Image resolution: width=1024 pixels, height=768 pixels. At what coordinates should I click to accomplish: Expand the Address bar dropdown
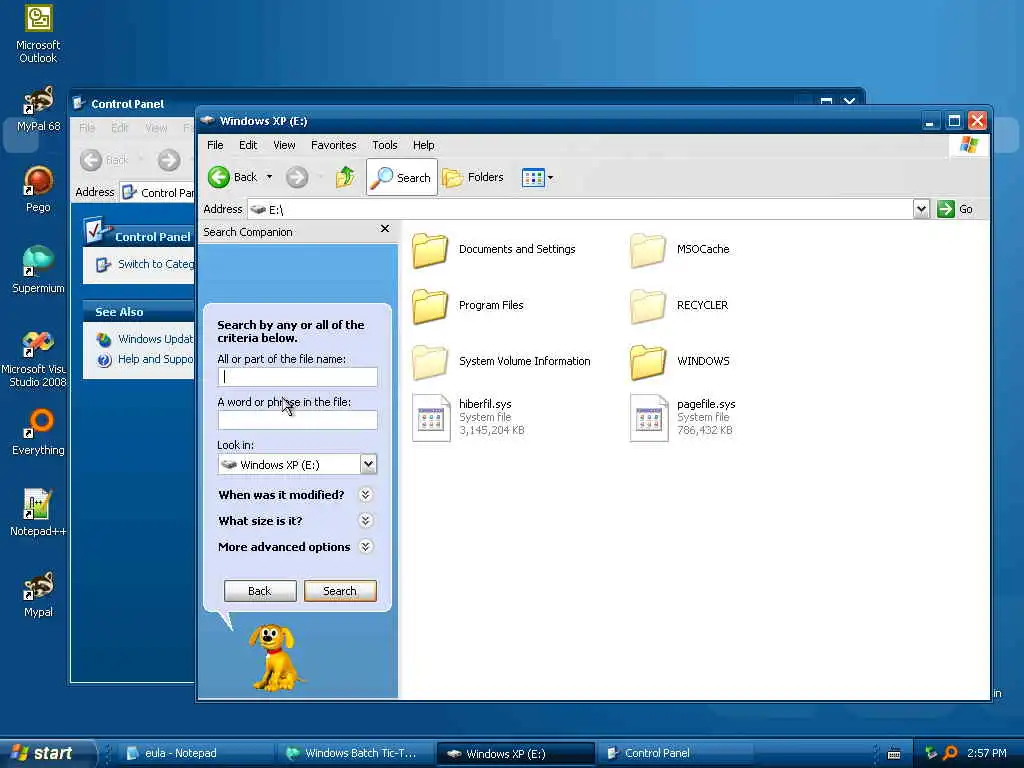tap(921, 209)
